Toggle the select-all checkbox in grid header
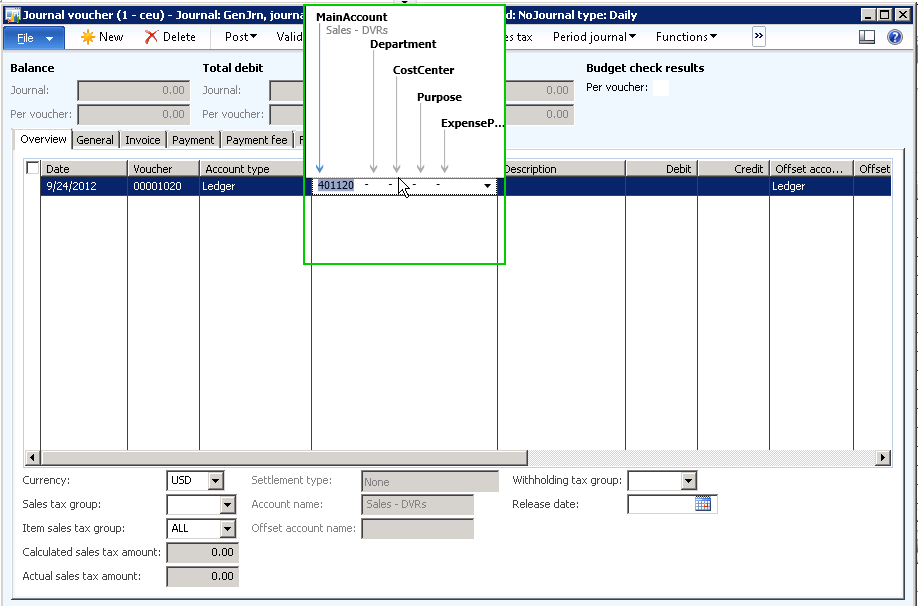The width and height of the screenshot is (918, 606). click(33, 169)
